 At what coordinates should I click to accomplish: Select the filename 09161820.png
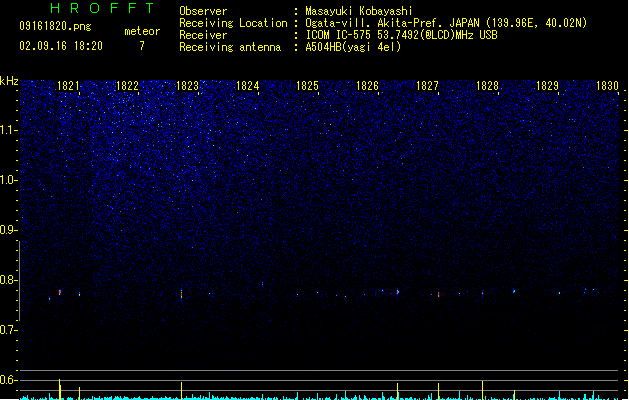(x=55, y=26)
